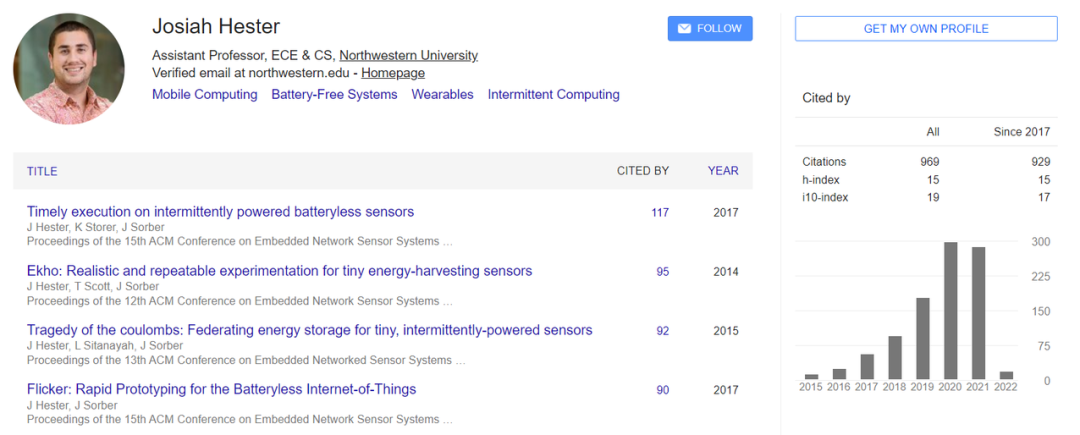Open the Northwestern University link
Screen dimensions: 1080x435
tap(408, 56)
